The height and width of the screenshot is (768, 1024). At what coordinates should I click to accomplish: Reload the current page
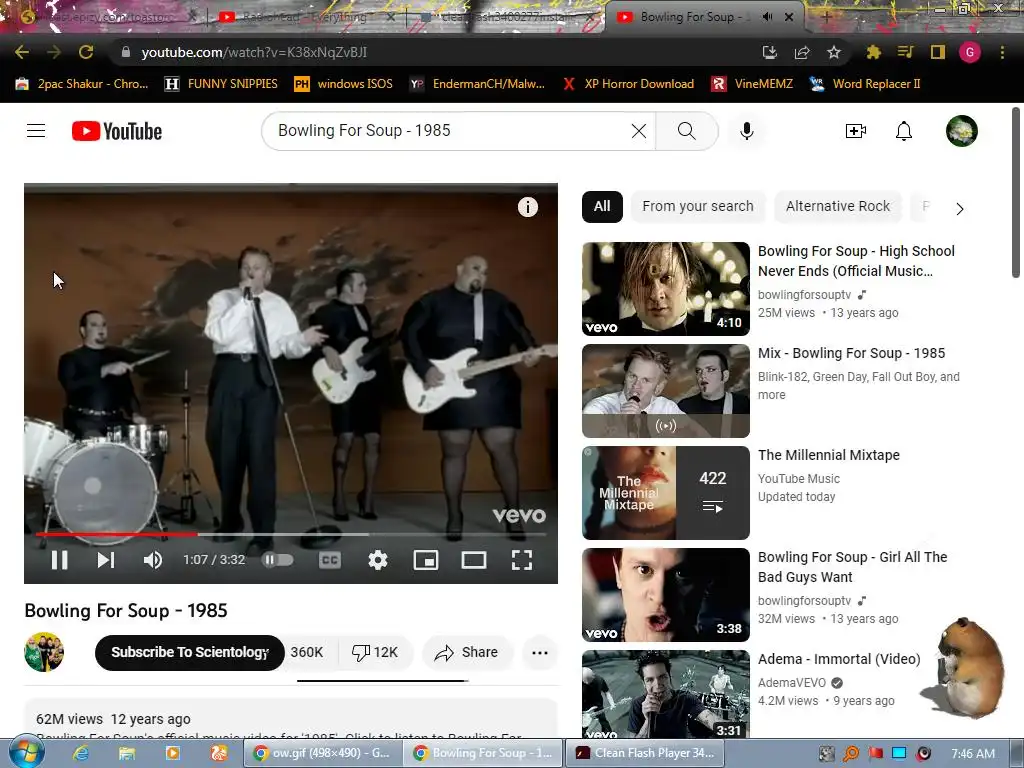pos(86,52)
